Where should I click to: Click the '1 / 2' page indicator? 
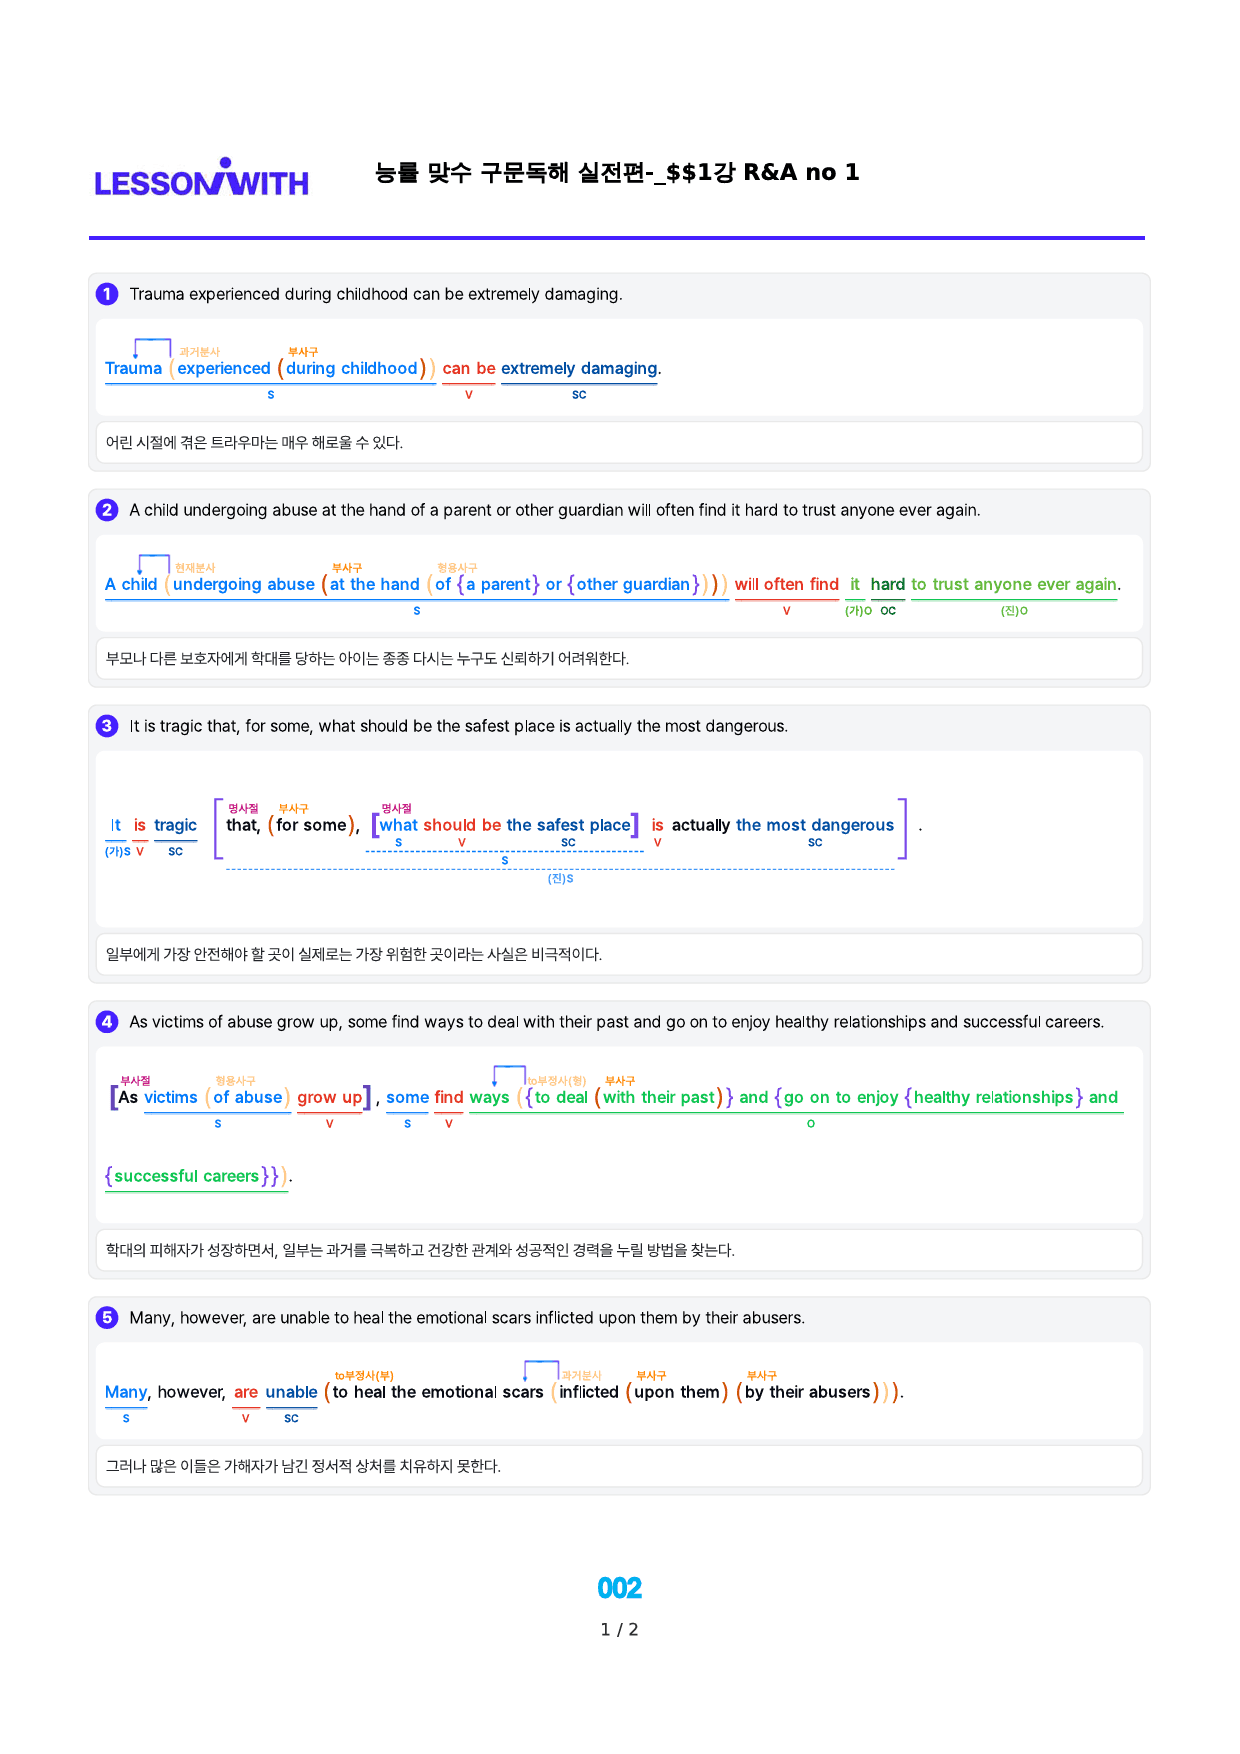click(619, 1630)
